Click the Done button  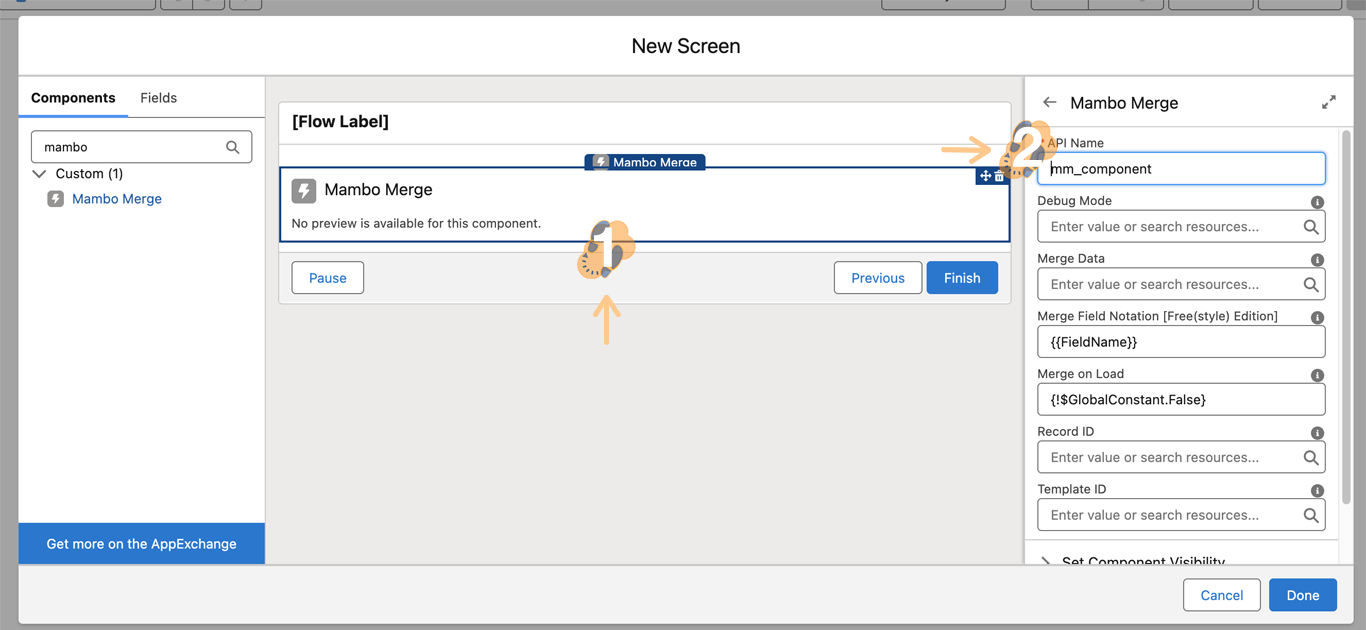coord(1302,595)
